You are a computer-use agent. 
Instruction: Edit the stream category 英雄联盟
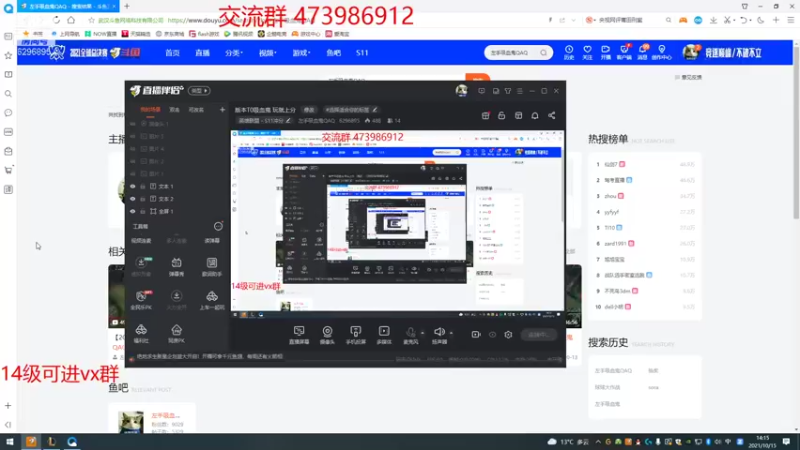(x=264, y=121)
